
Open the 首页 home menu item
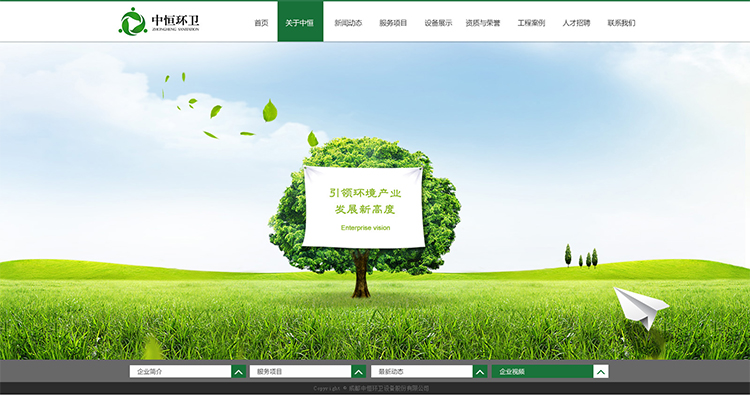261,23
